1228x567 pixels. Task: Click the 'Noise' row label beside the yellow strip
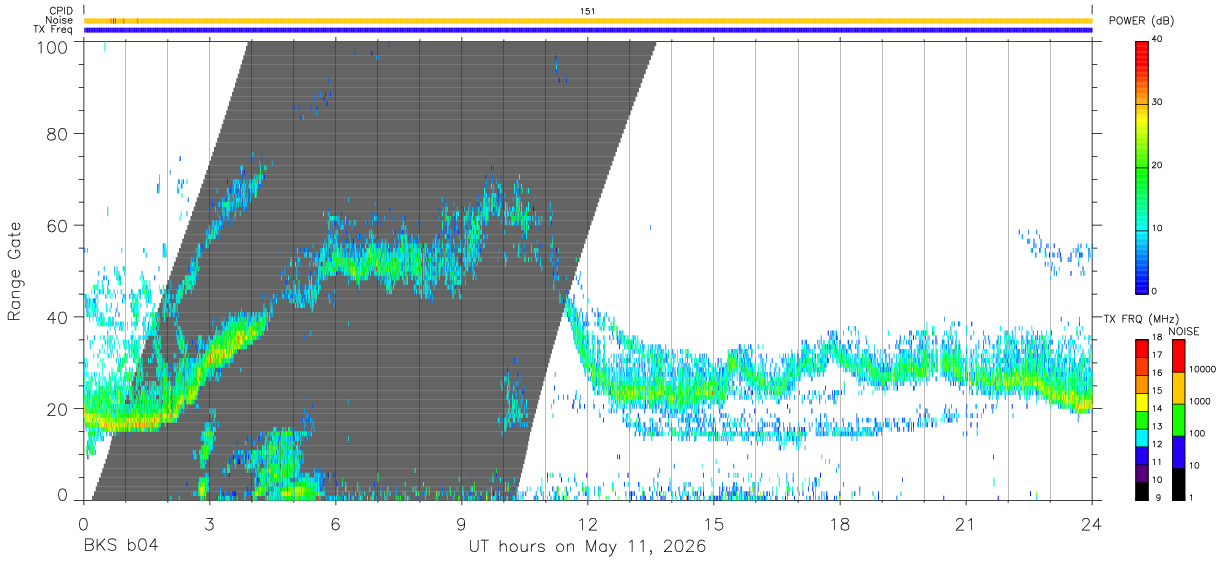59,20
